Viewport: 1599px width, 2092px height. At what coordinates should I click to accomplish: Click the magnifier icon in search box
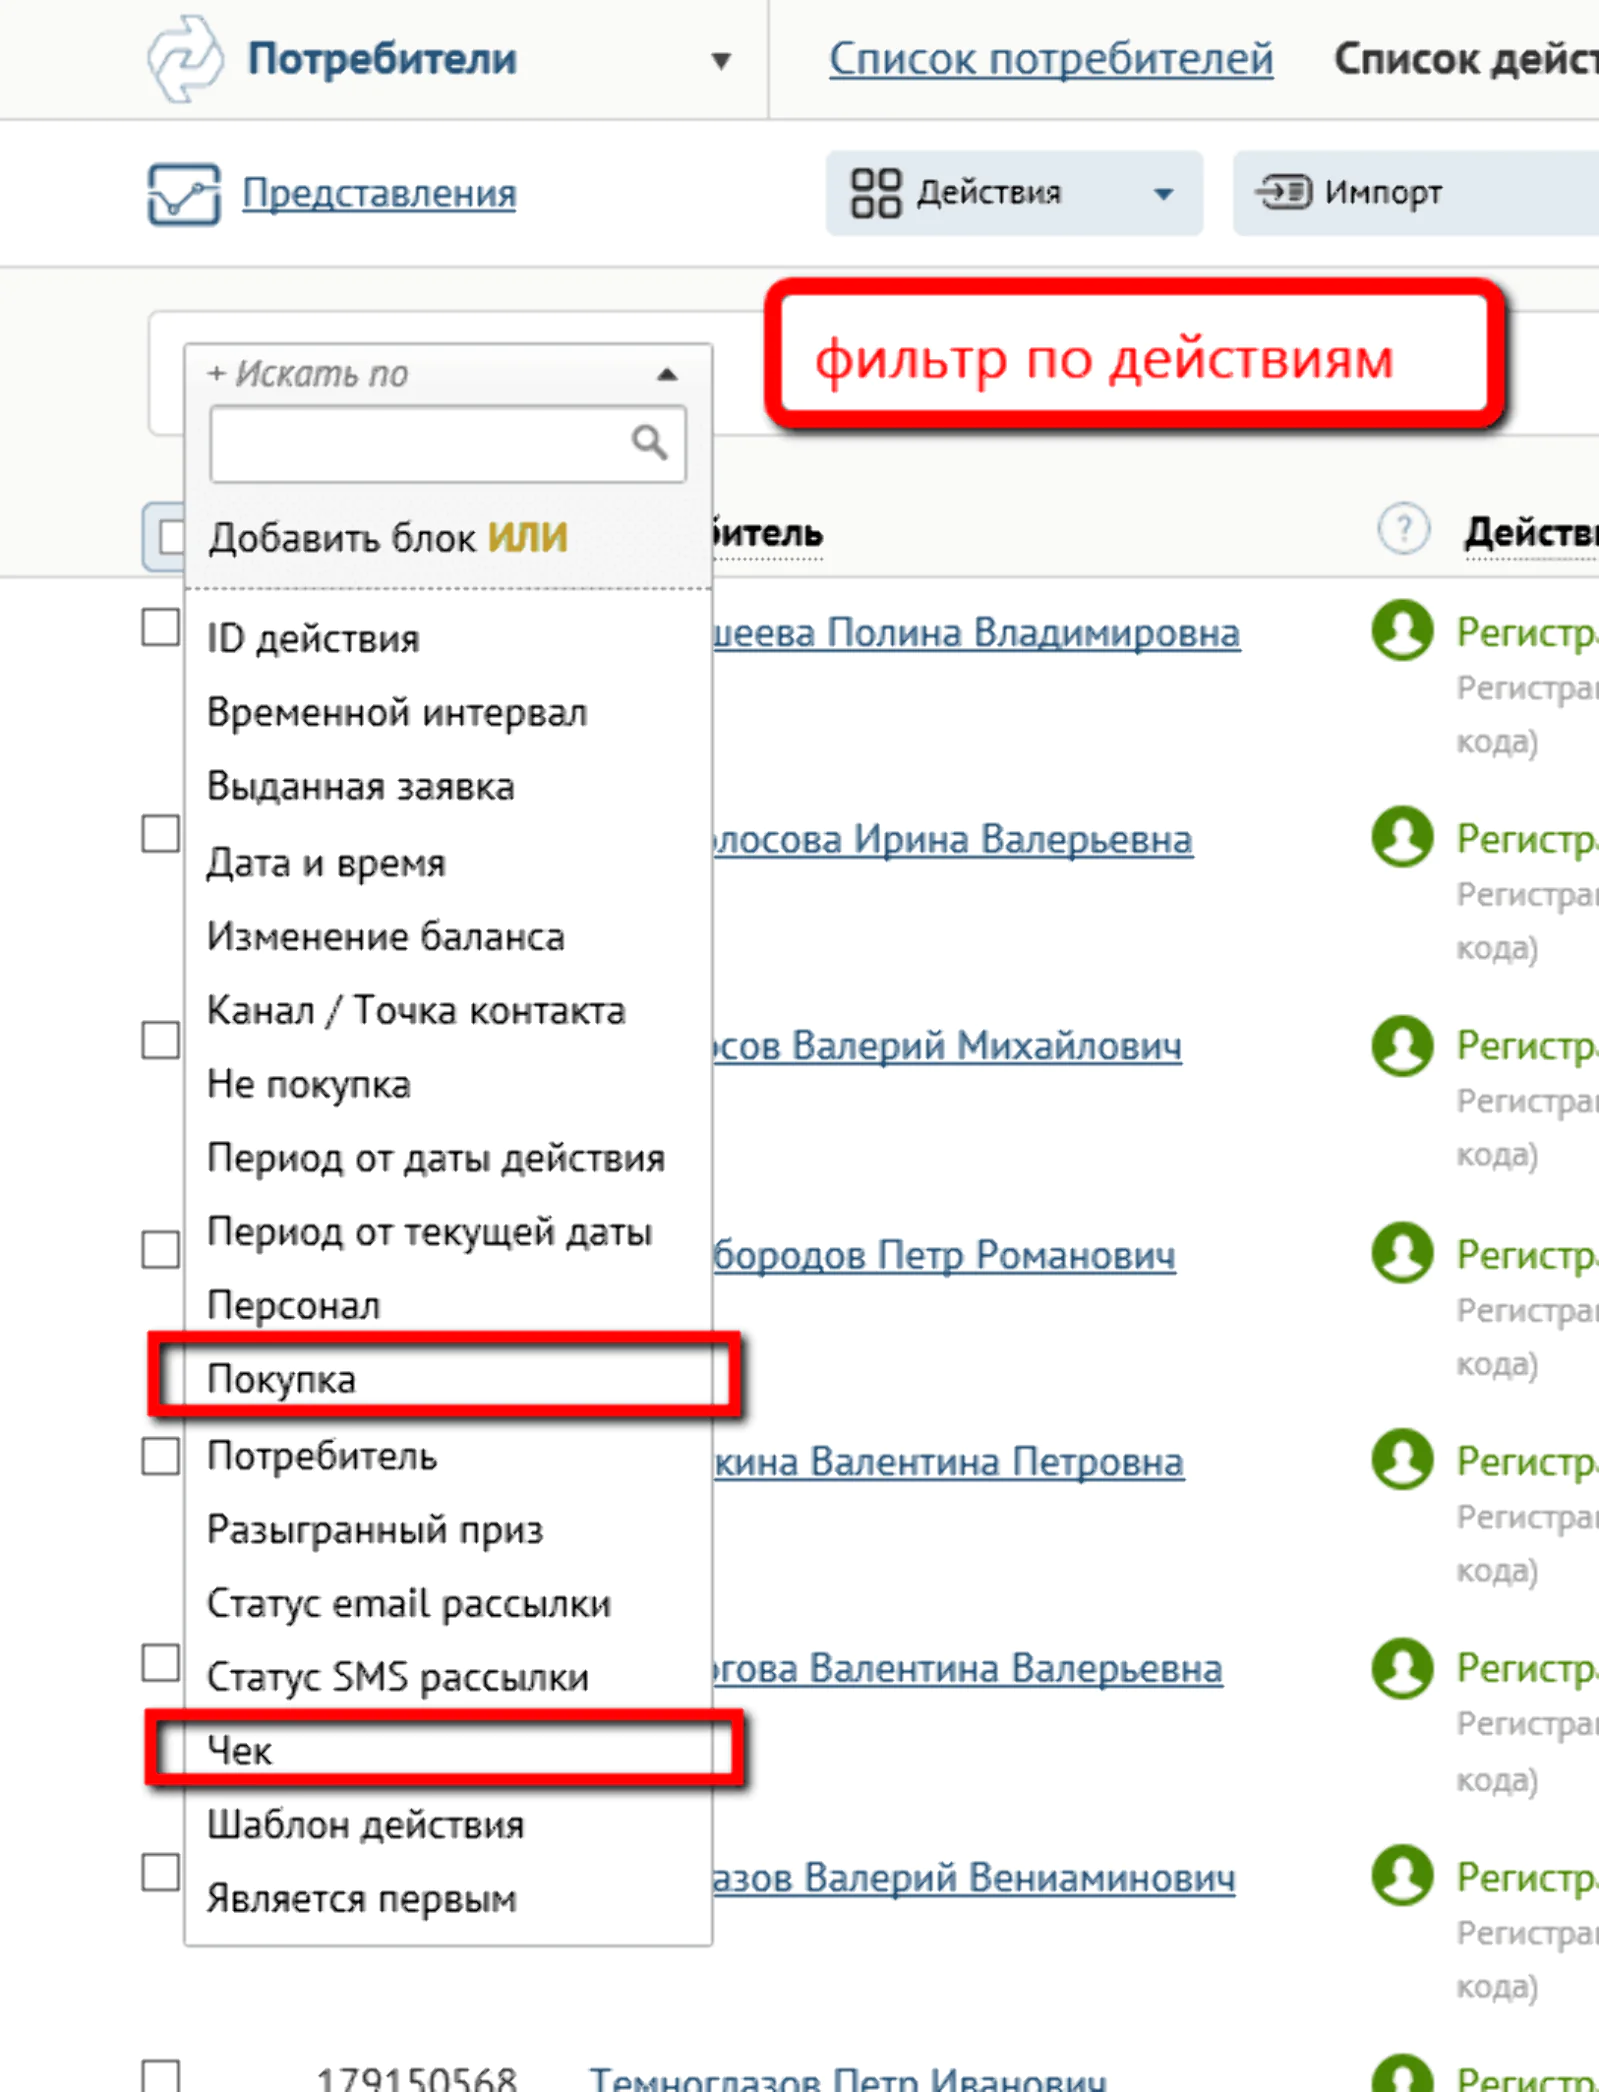[649, 442]
